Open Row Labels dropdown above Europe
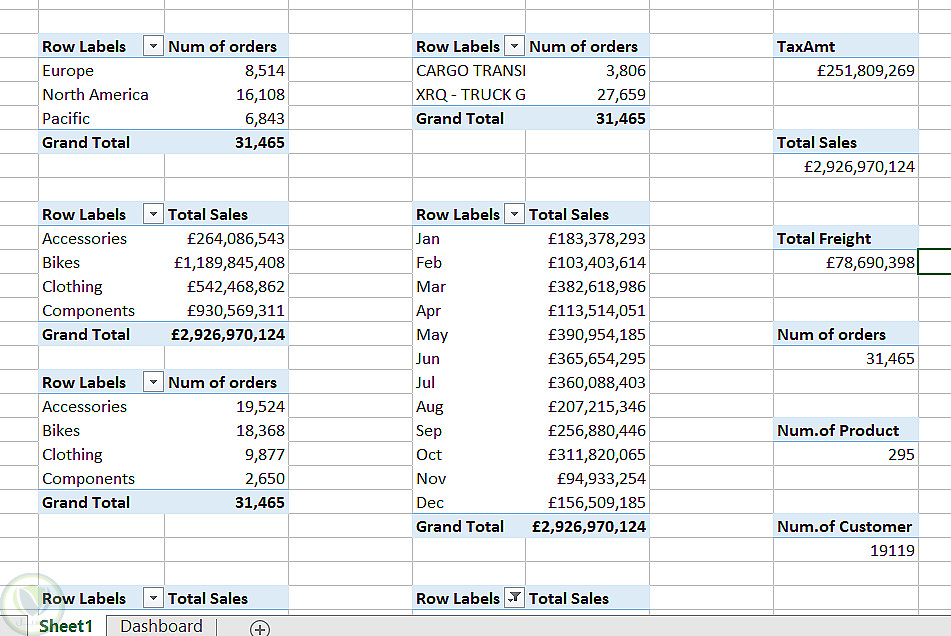The height and width of the screenshot is (636, 951). click(x=153, y=46)
